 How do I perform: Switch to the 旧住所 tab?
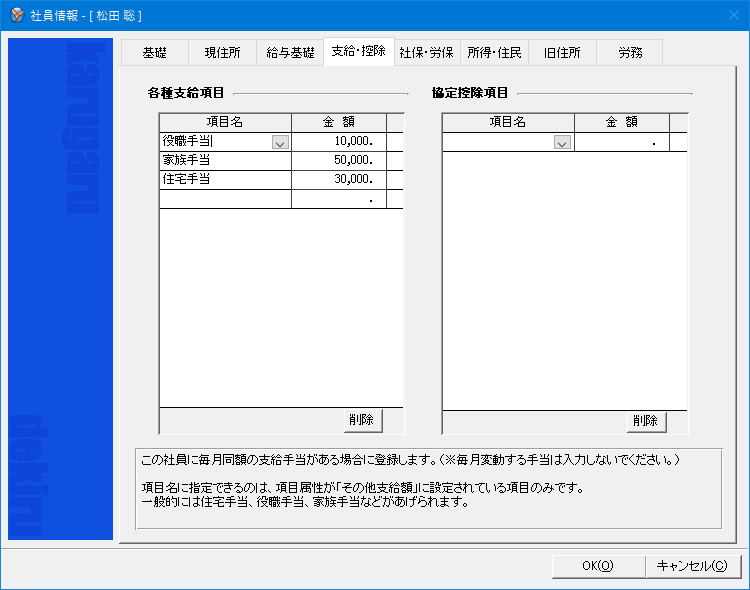point(562,53)
